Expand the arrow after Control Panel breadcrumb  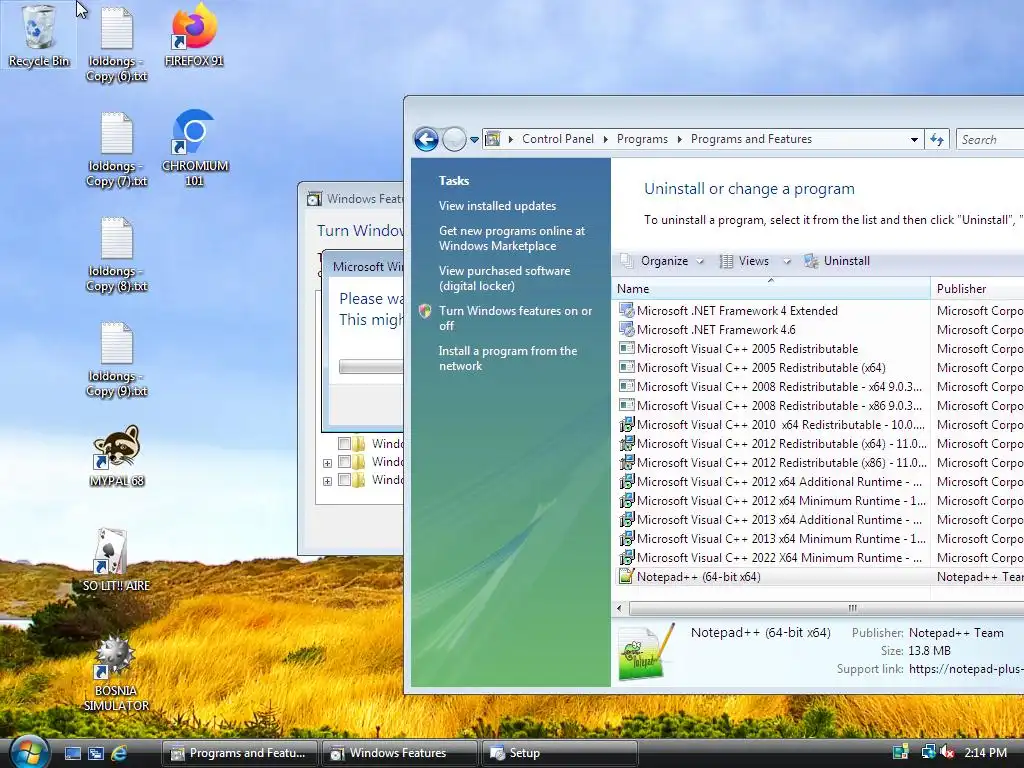[x=605, y=139]
